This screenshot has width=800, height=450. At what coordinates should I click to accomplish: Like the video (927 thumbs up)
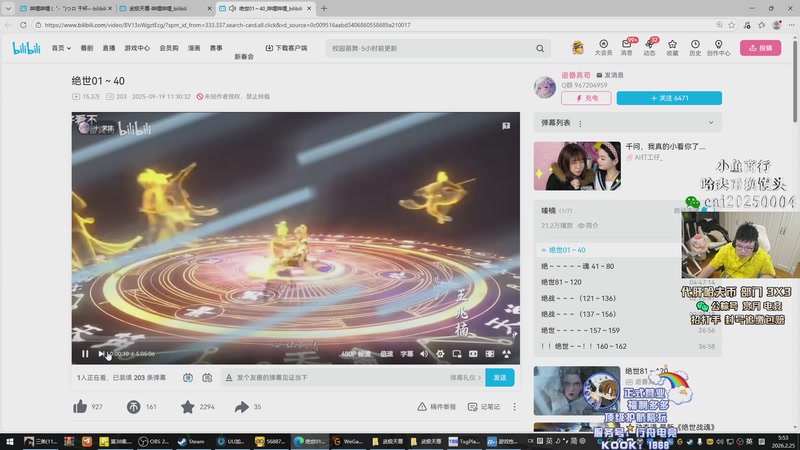pos(80,407)
